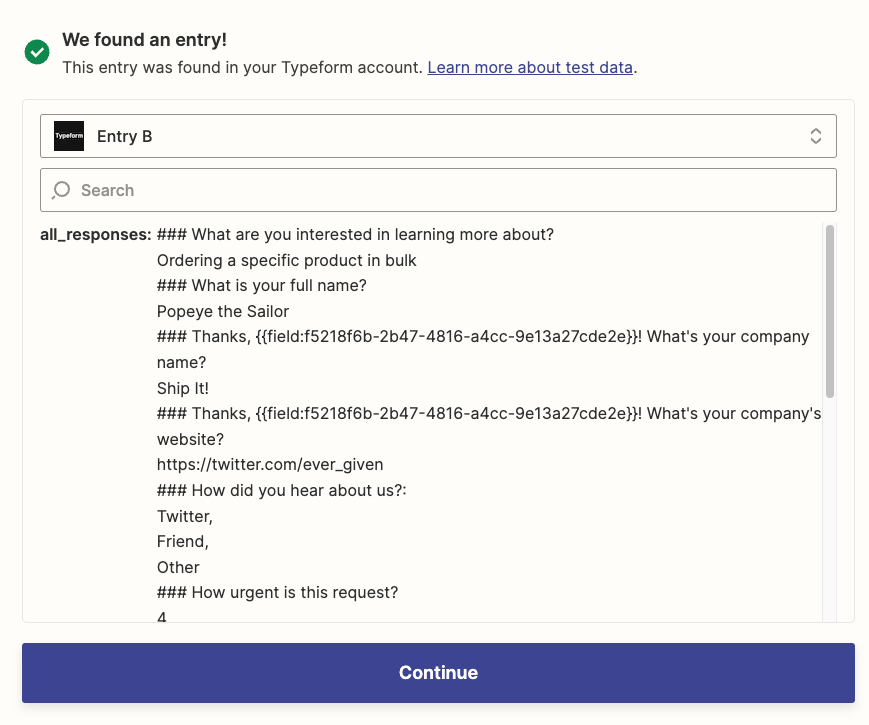Click the "We found an entry!" heading
Image resolution: width=869 pixels, height=725 pixels.
(x=144, y=40)
